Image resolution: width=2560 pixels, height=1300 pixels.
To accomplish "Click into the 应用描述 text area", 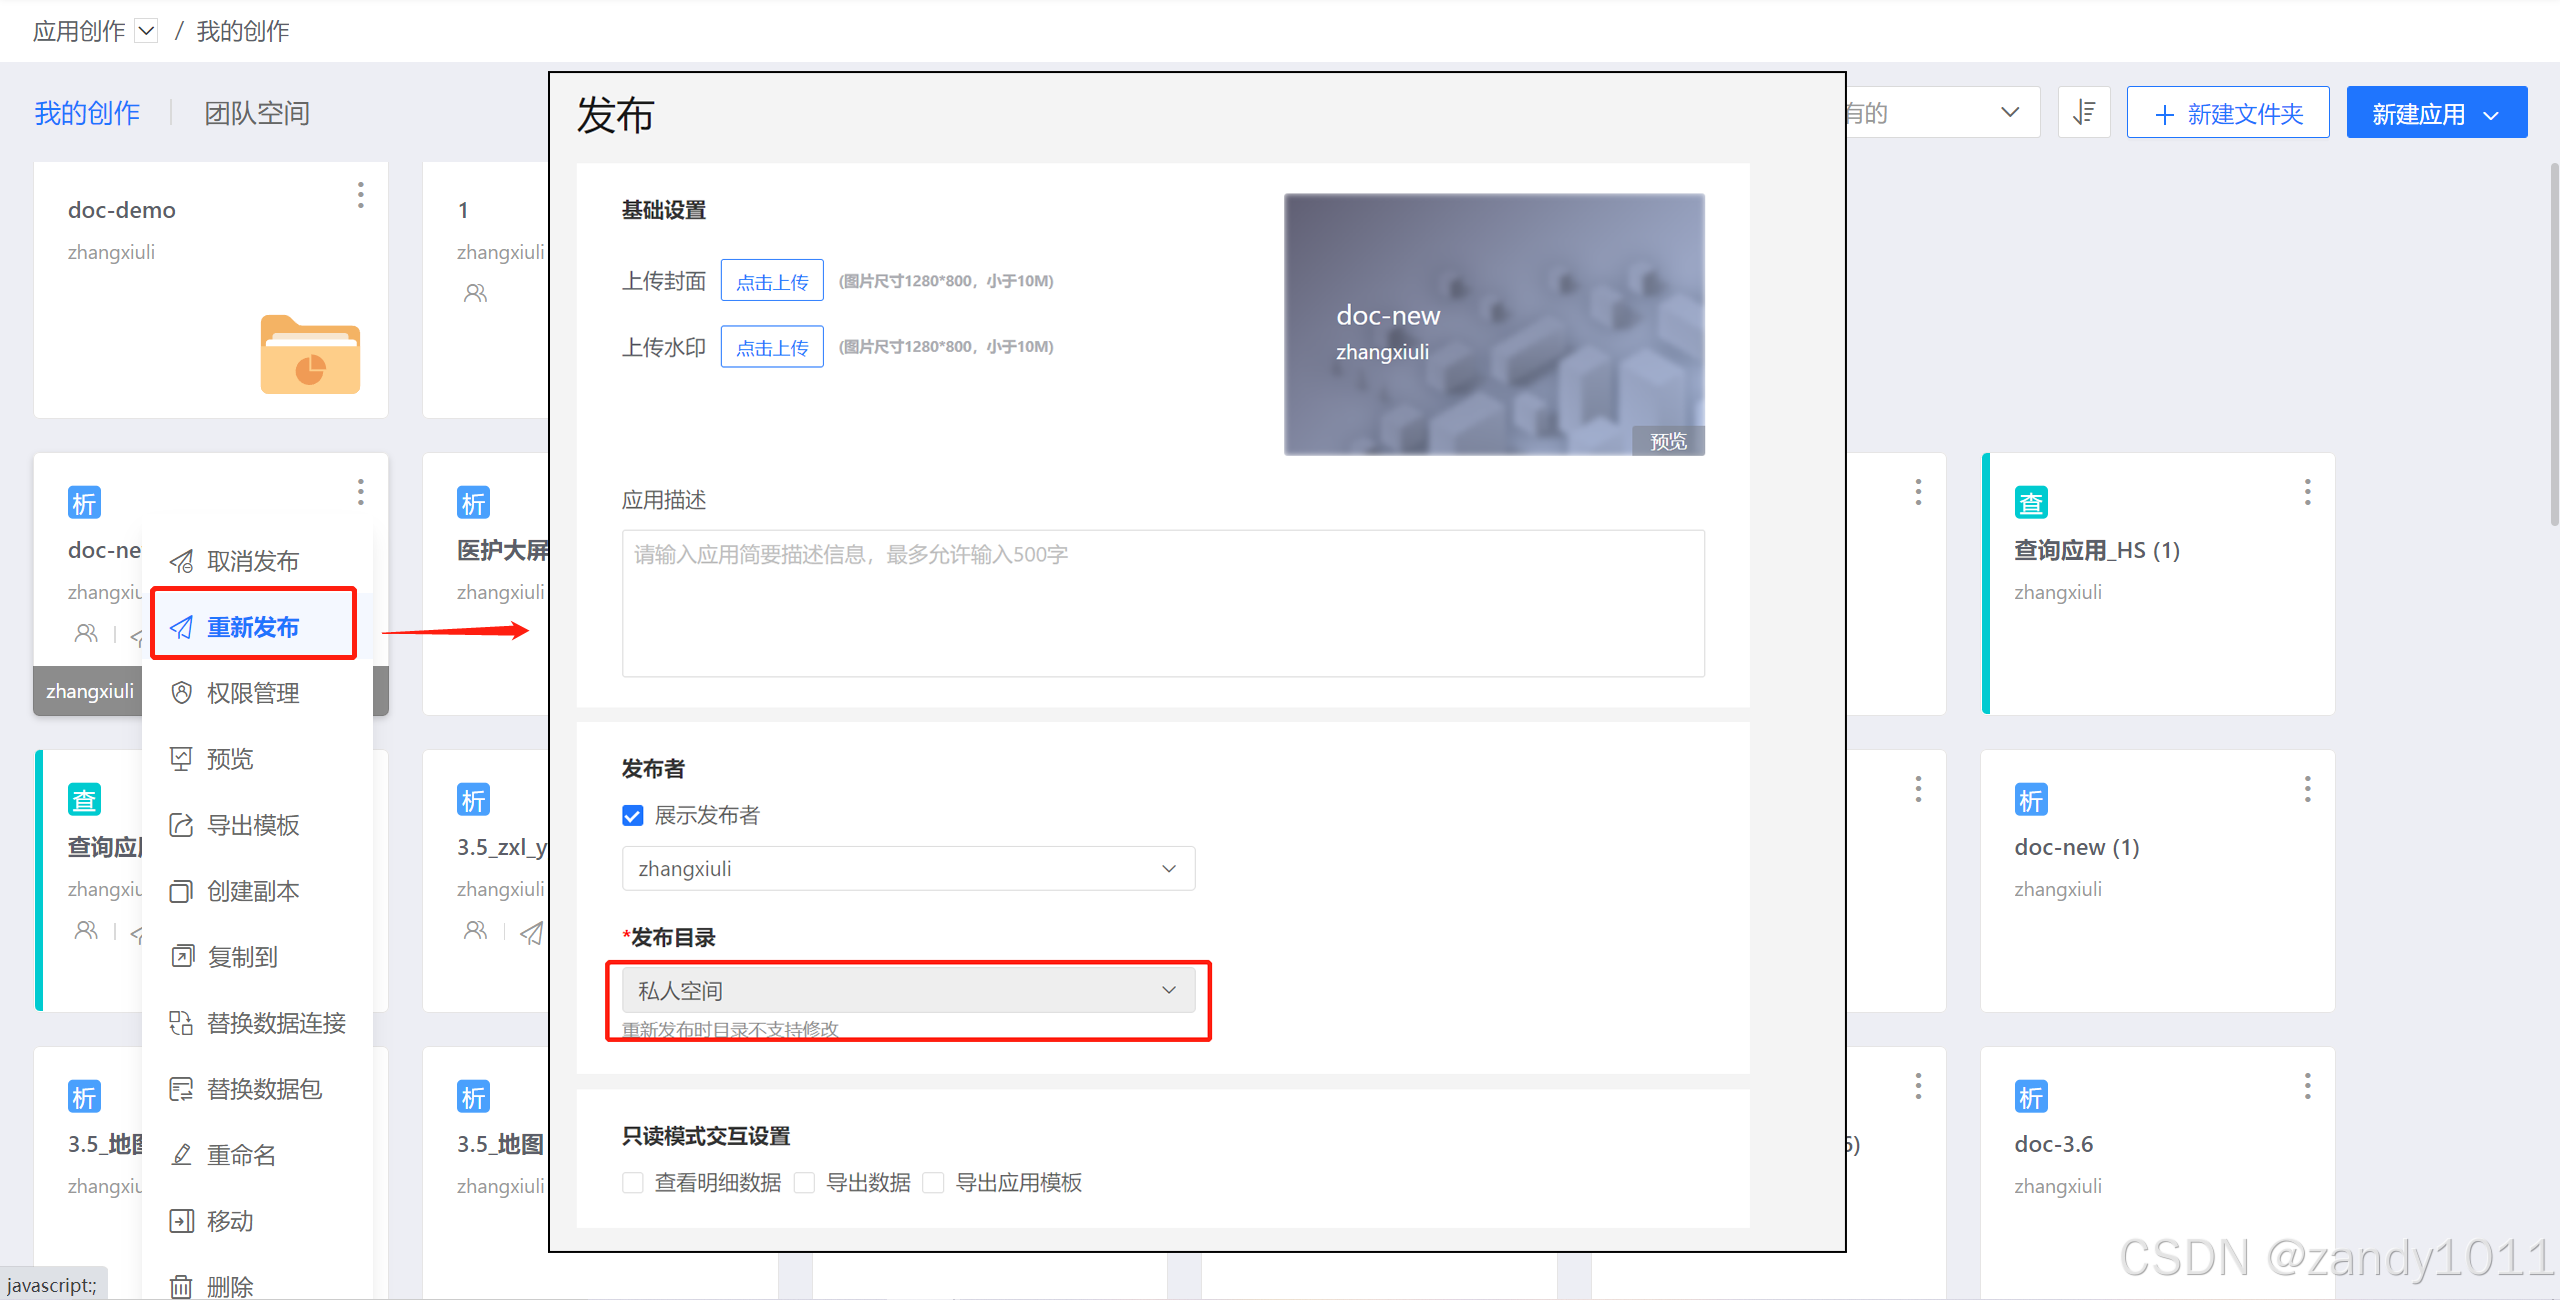I will click(1163, 604).
